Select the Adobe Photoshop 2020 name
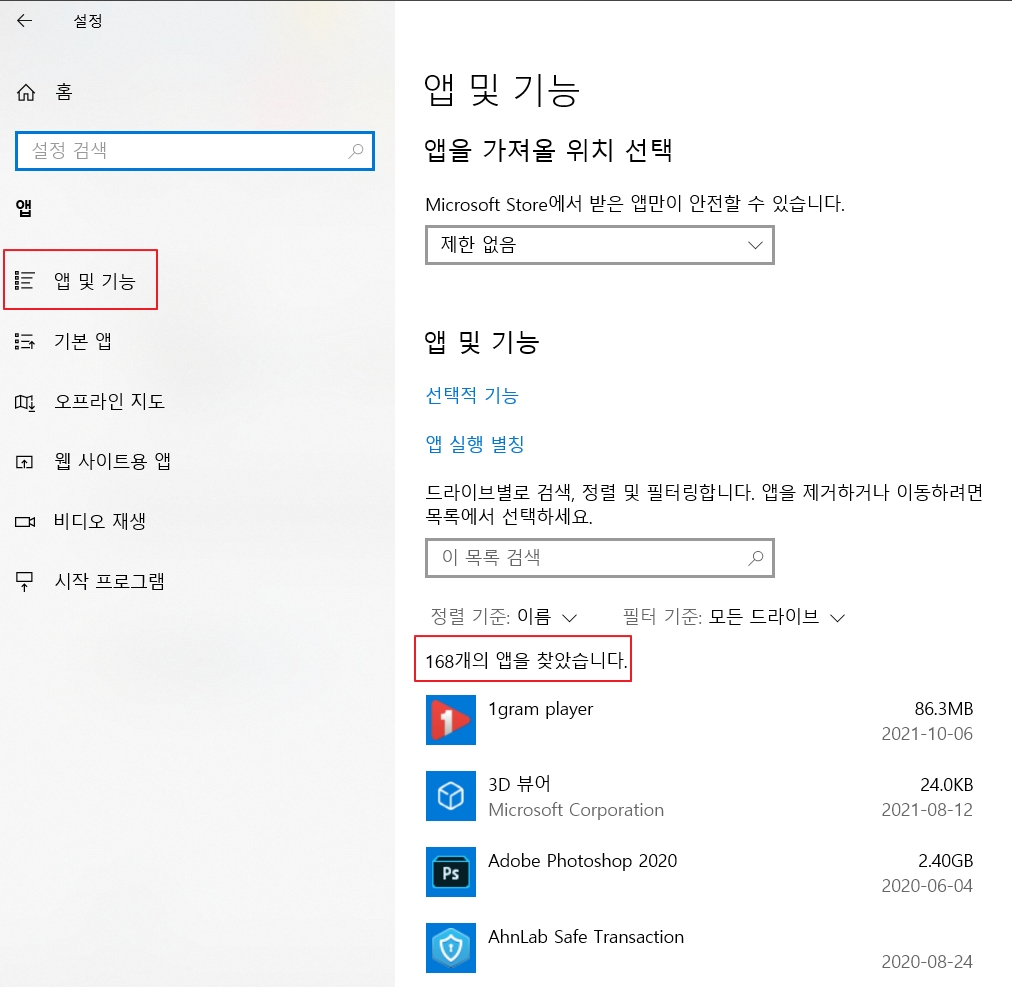Screen dimensions: 1012x987 (583, 861)
